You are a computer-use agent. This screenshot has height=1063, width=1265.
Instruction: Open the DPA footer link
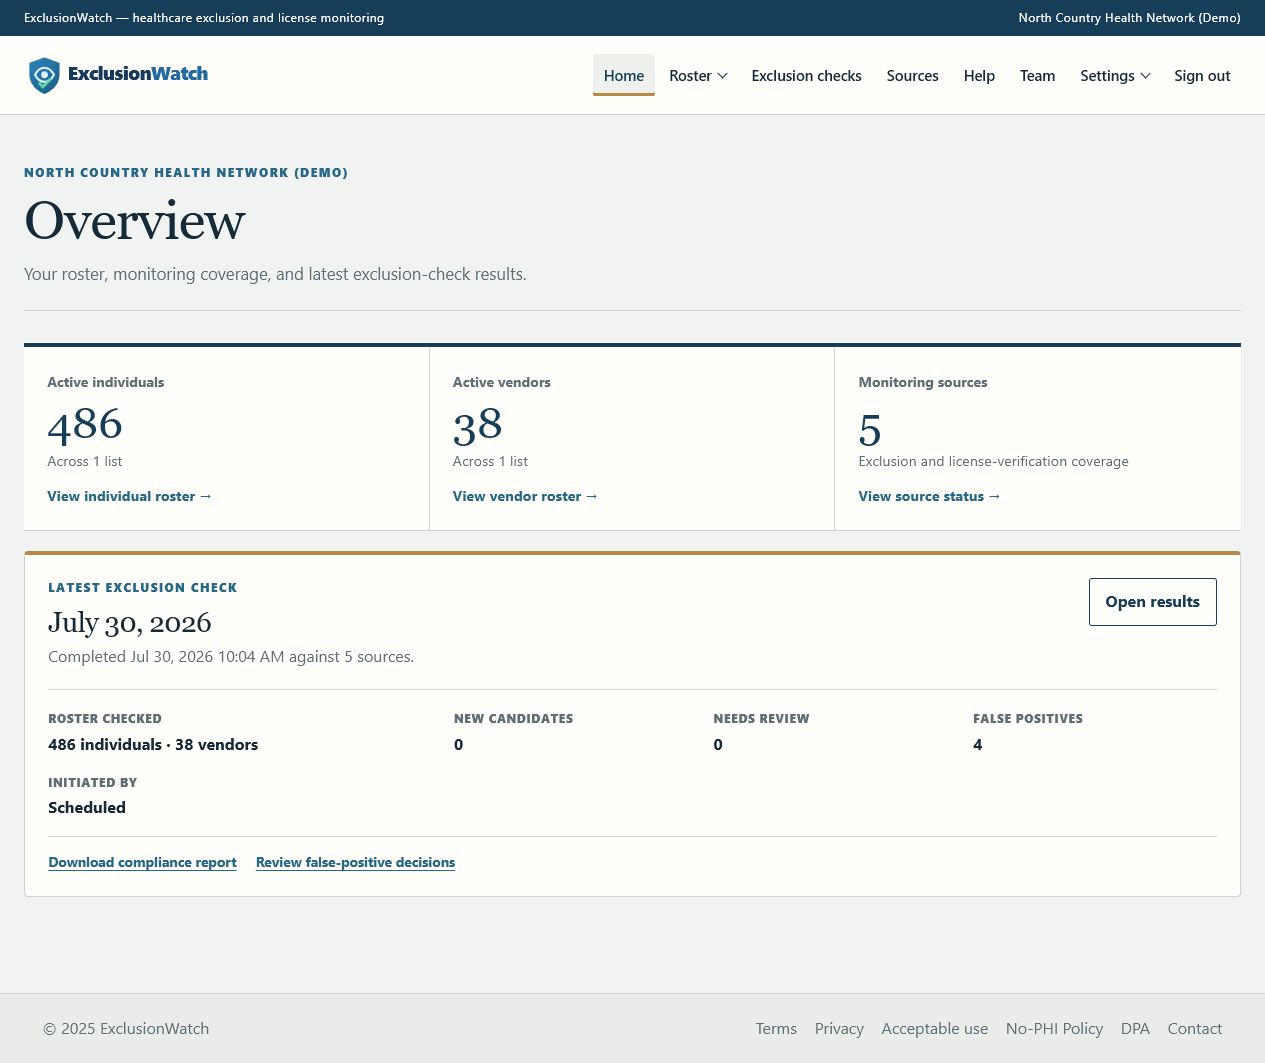point(1135,1029)
